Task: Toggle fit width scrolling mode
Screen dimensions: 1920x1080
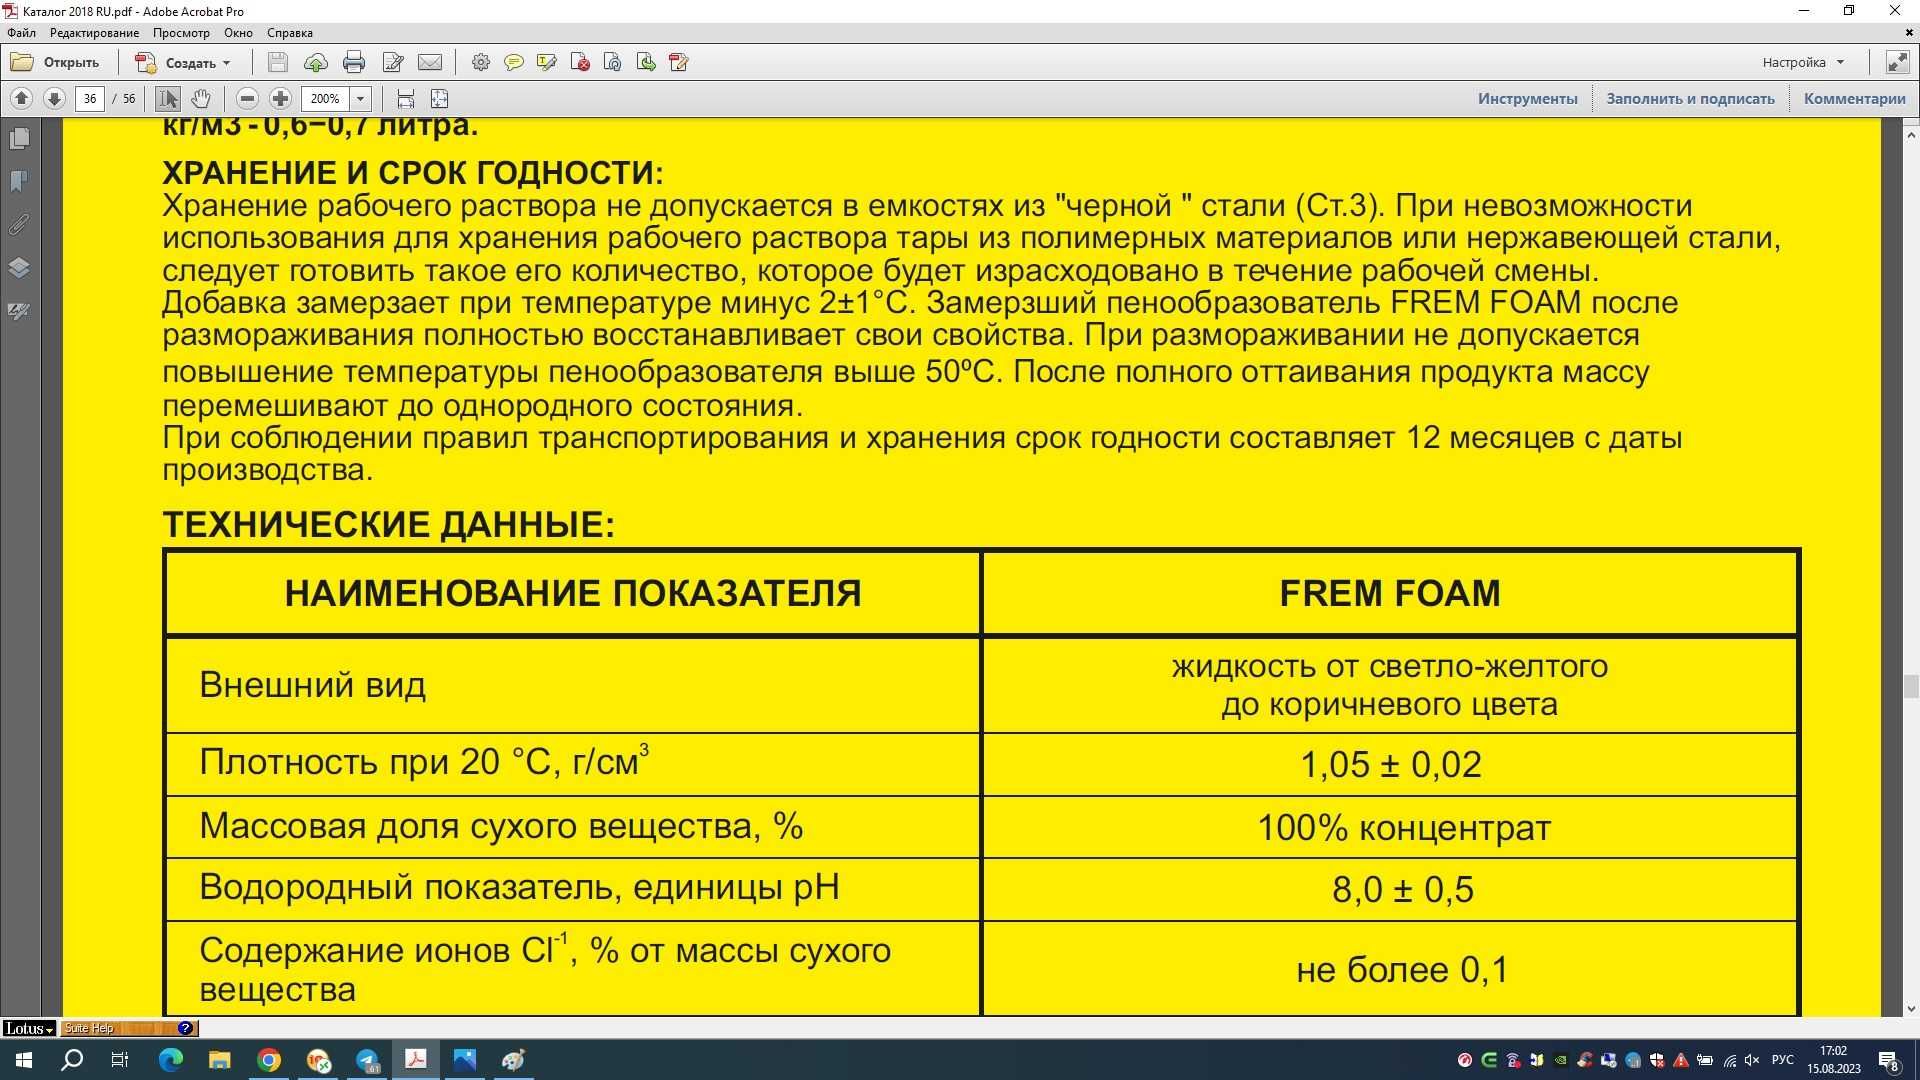Action: (x=405, y=98)
